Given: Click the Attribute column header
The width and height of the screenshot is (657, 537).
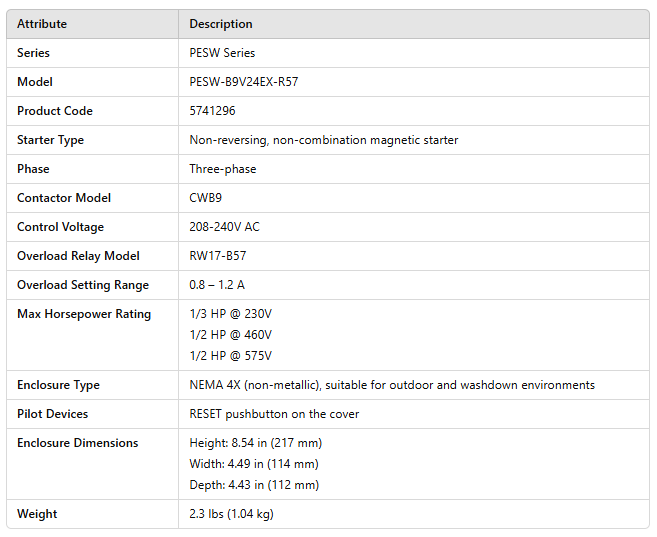Looking at the screenshot, I should point(41,24).
